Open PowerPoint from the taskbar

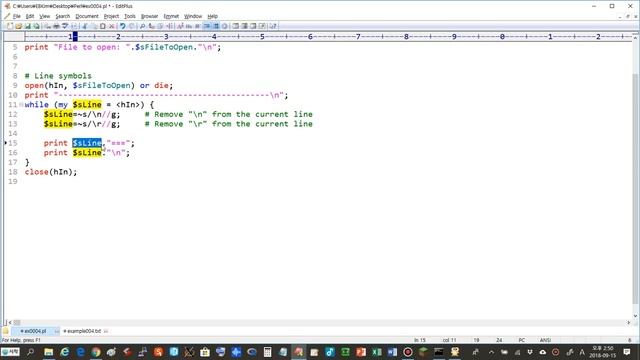[x=361, y=352]
